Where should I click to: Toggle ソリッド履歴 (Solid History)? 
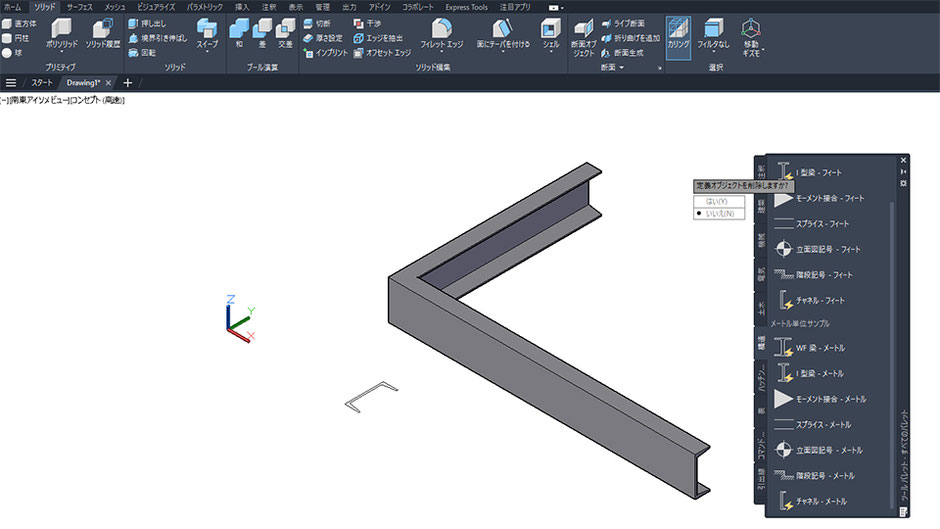[x=103, y=33]
